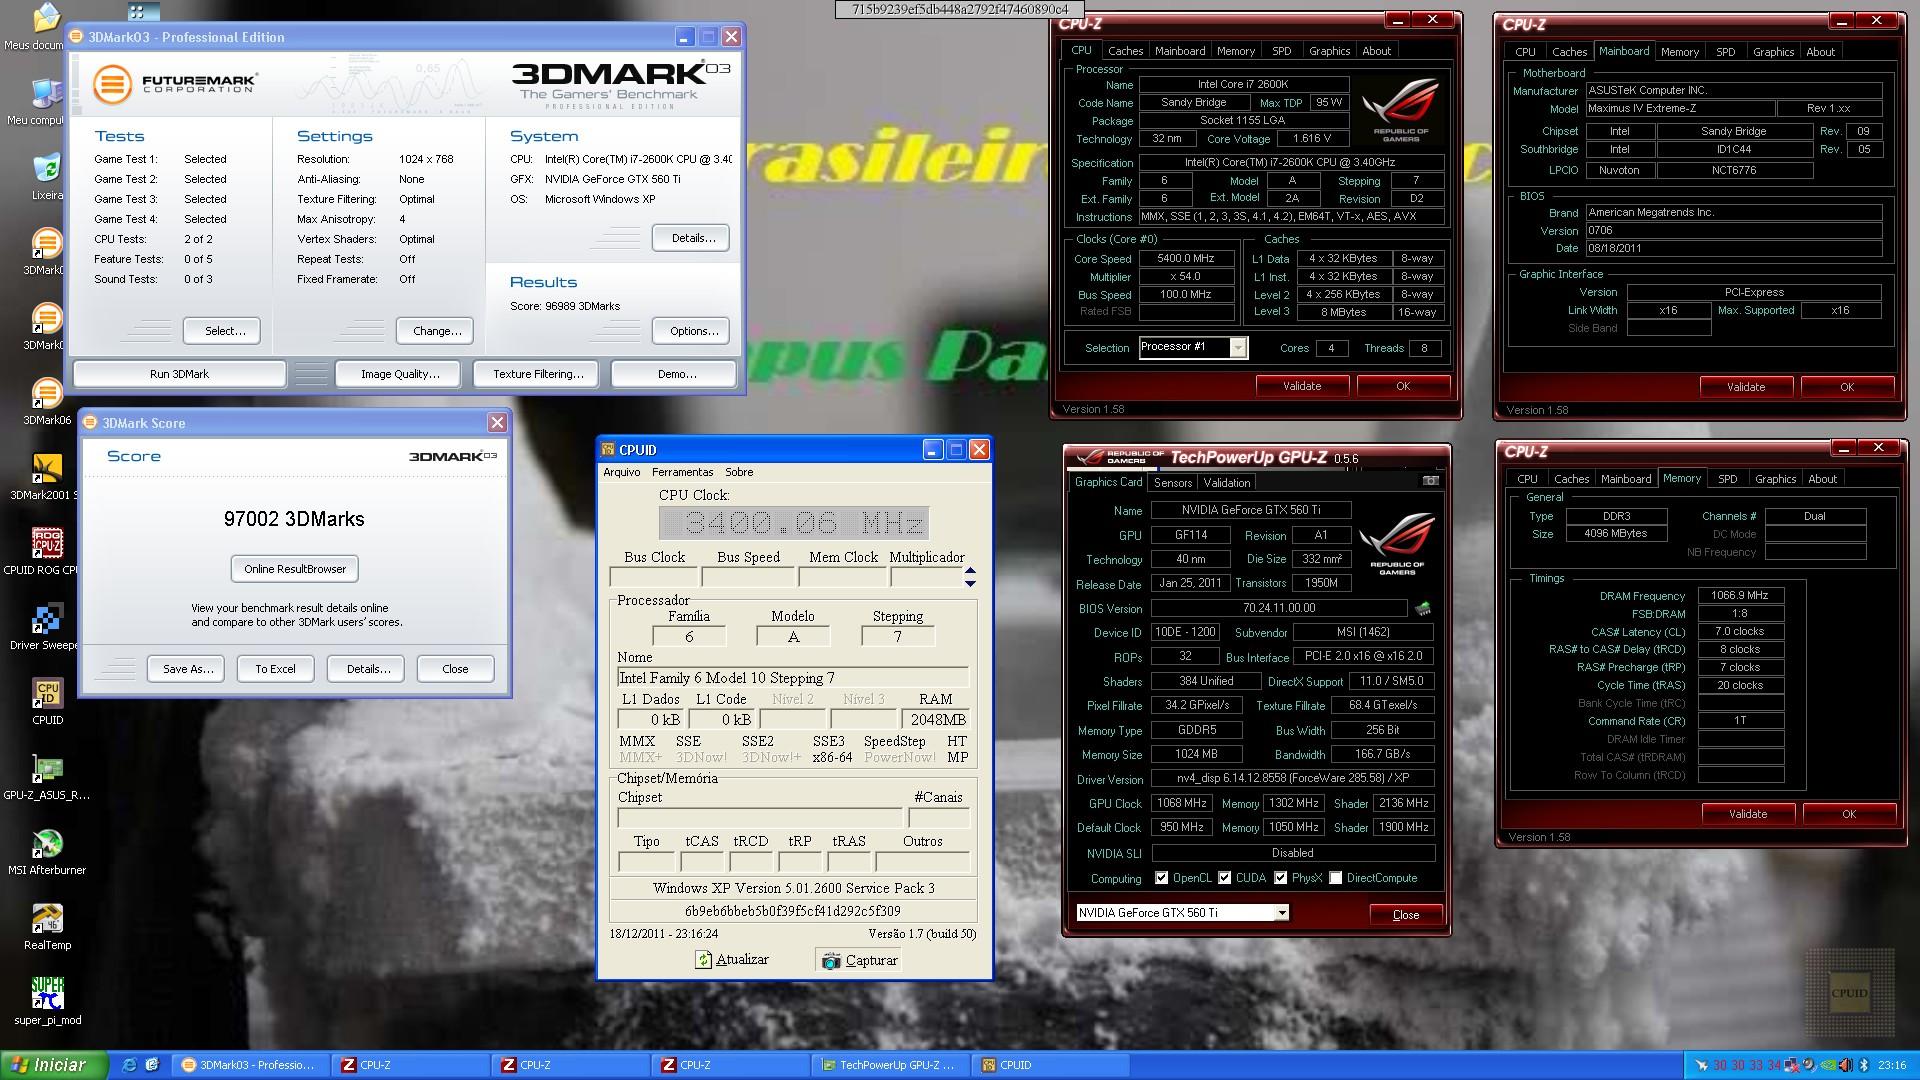Open the Ferramentas menu in CPUID

[683, 472]
